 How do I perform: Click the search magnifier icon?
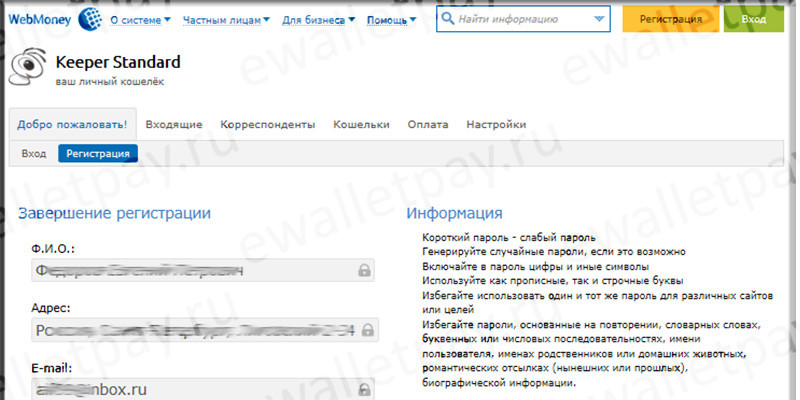(x=447, y=19)
